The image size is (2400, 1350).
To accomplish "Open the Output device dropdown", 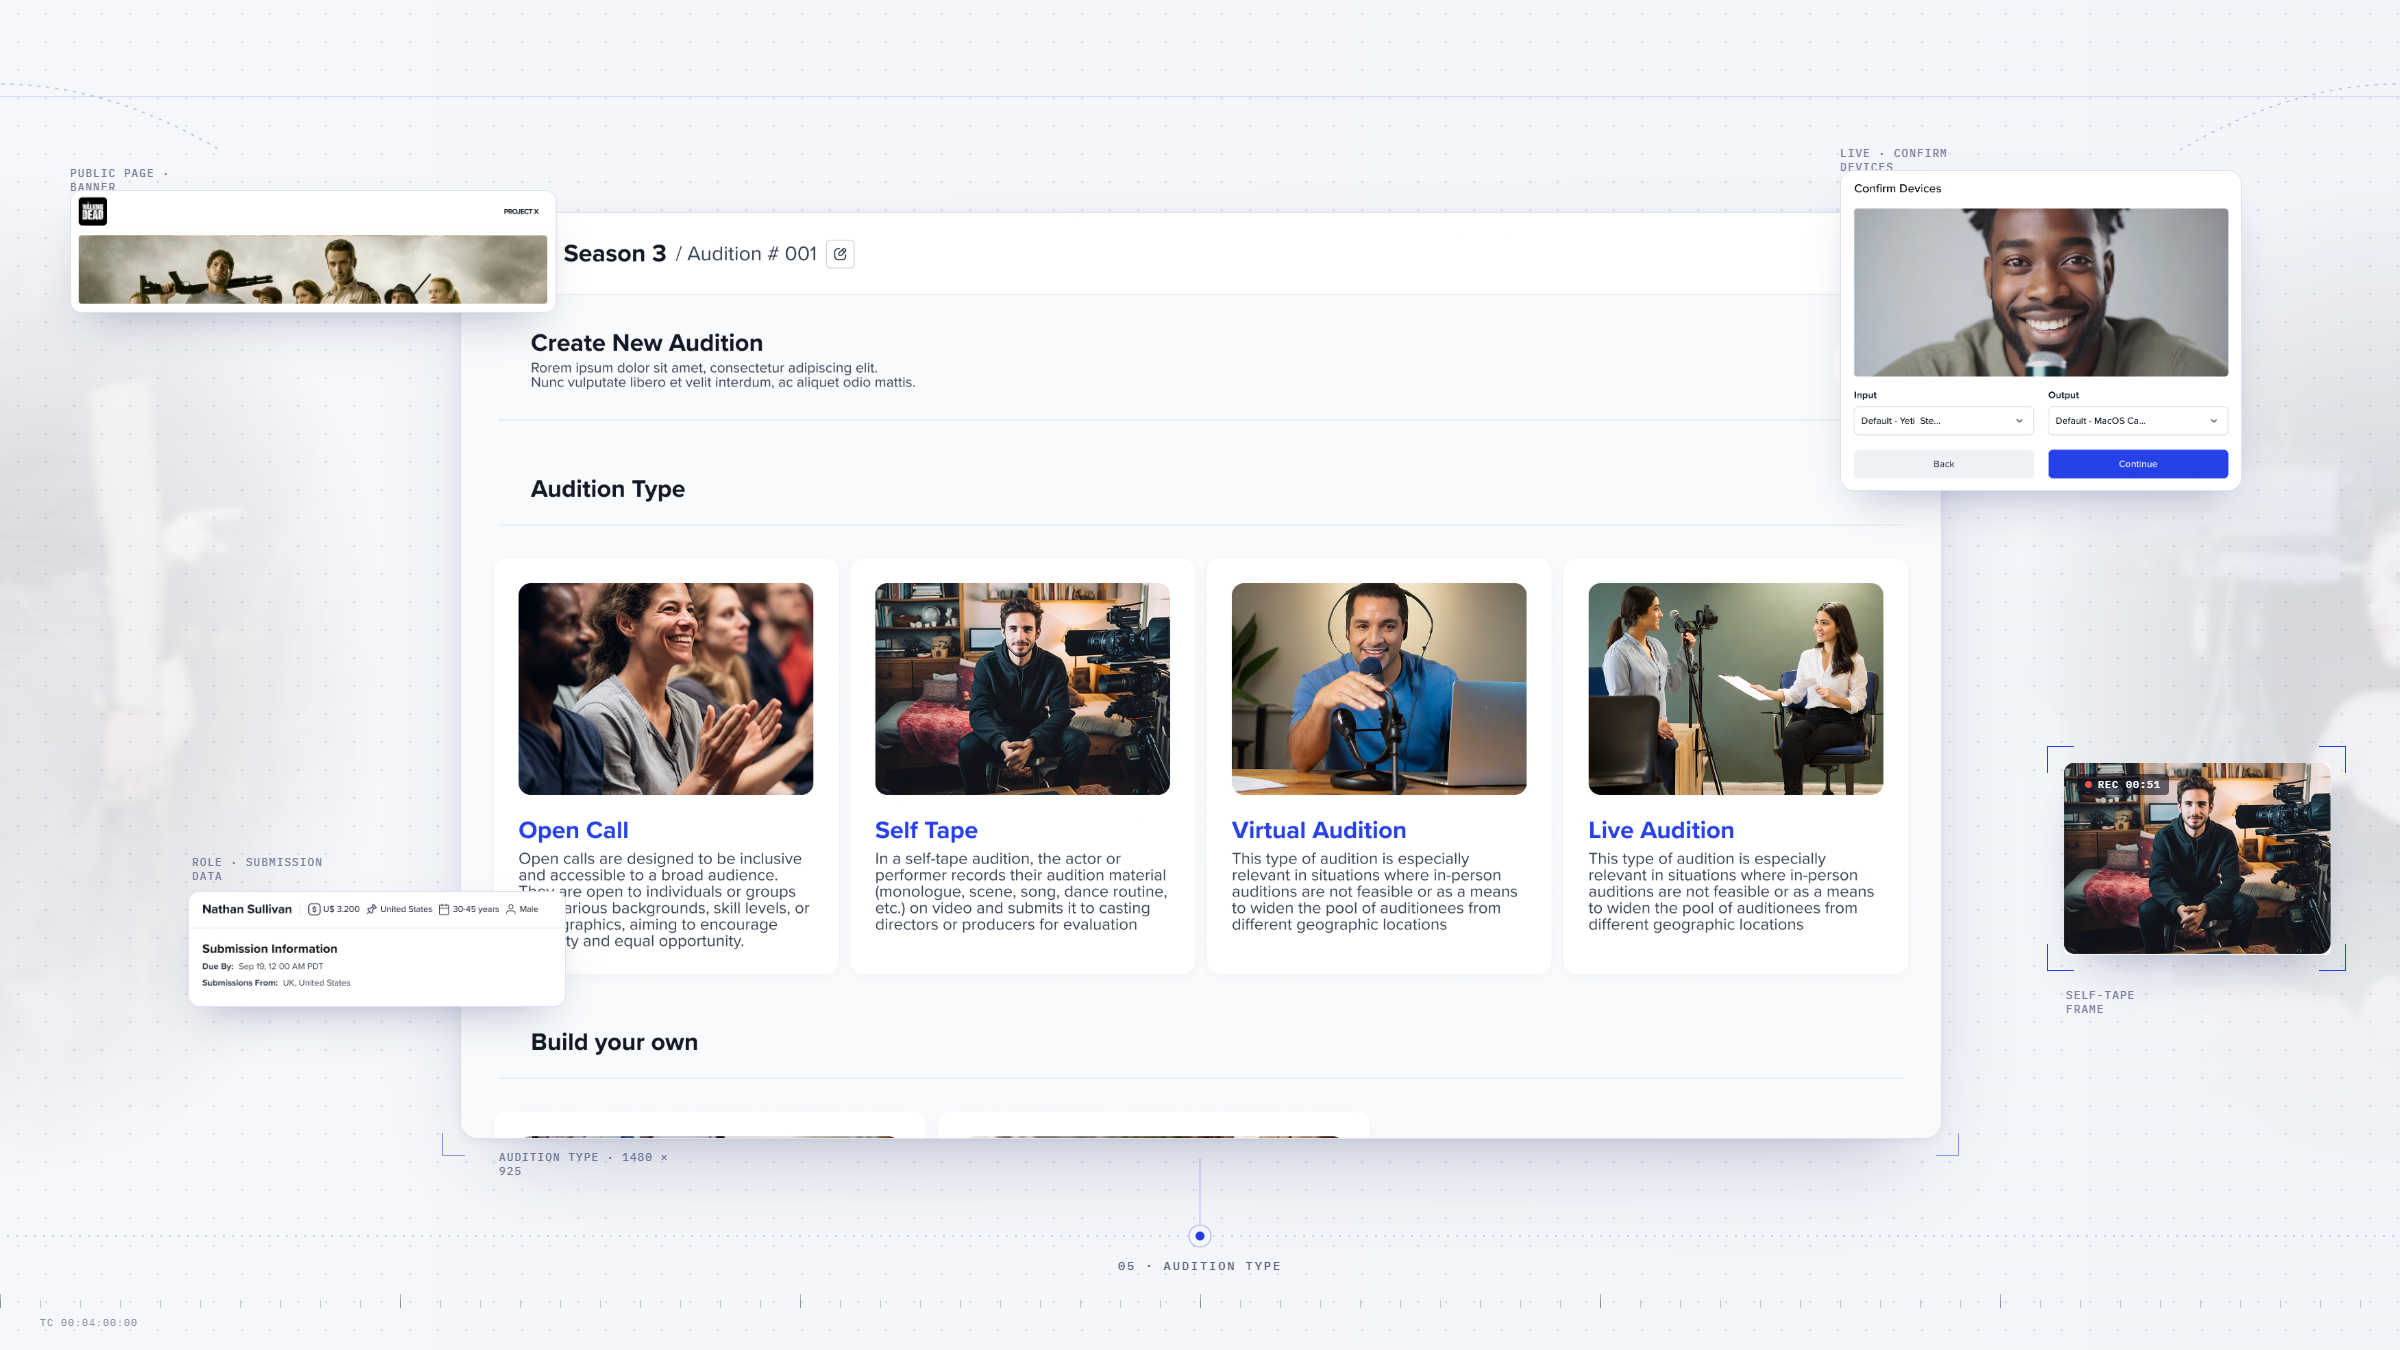I will (x=2138, y=421).
